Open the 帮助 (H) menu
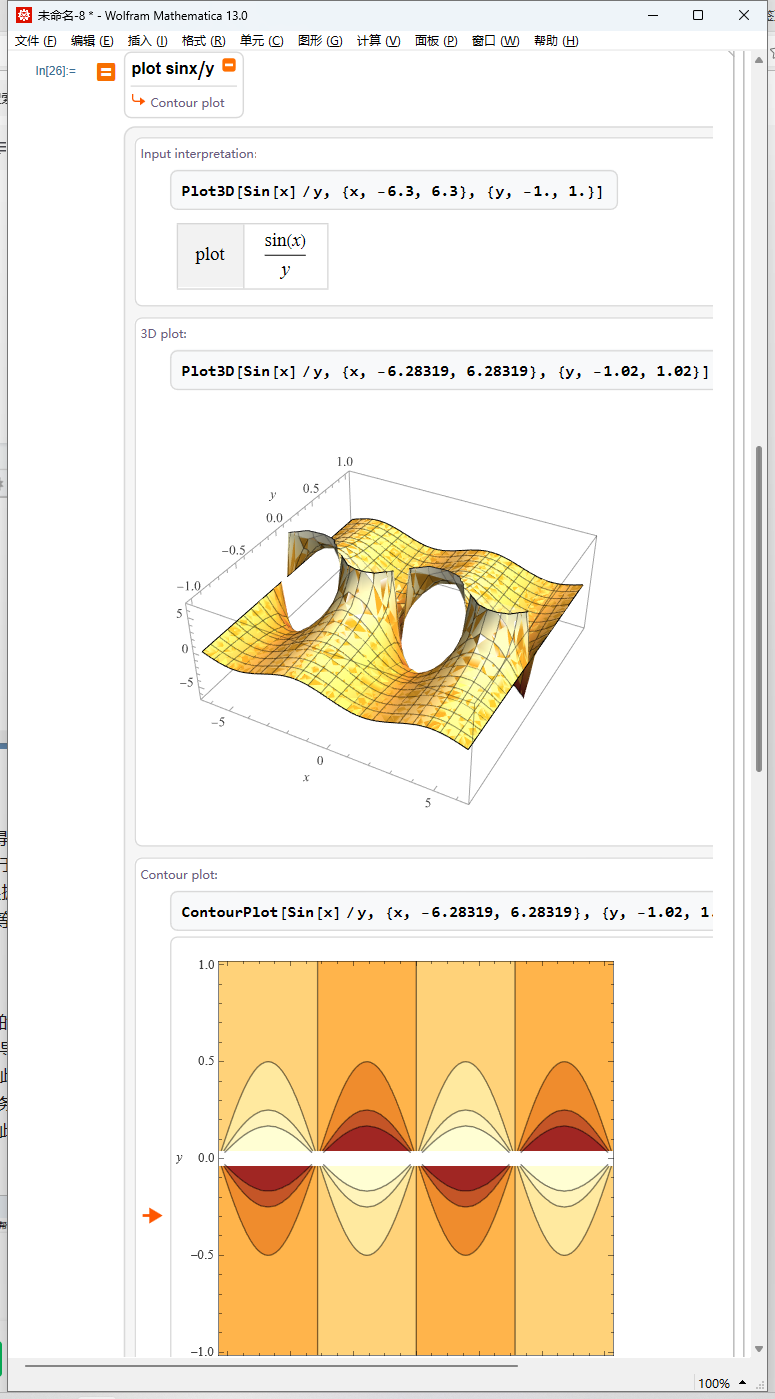 [556, 41]
